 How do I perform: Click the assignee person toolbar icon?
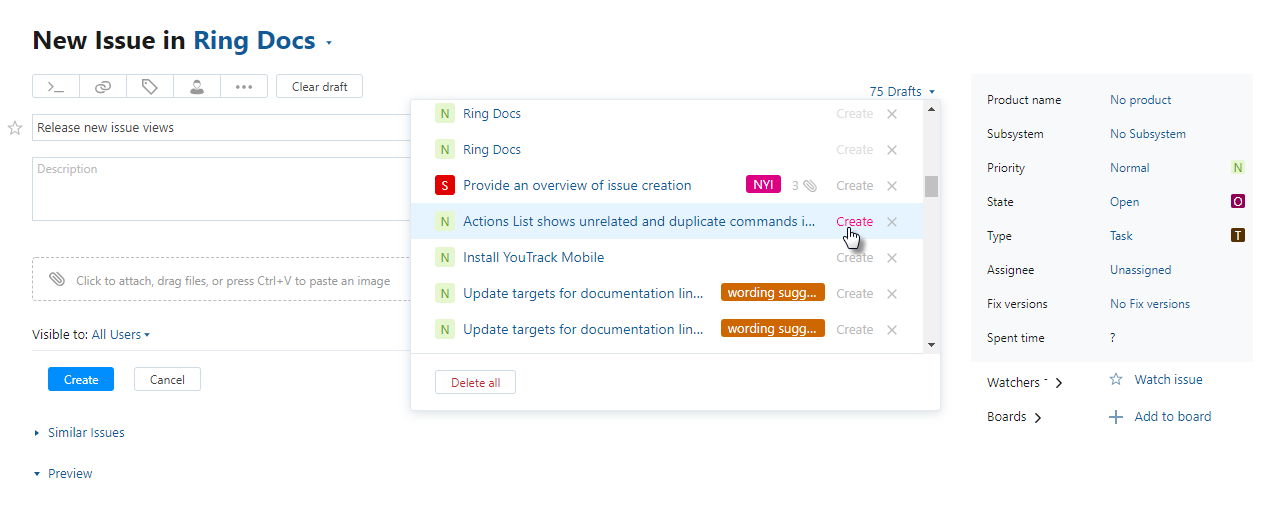click(x=197, y=87)
